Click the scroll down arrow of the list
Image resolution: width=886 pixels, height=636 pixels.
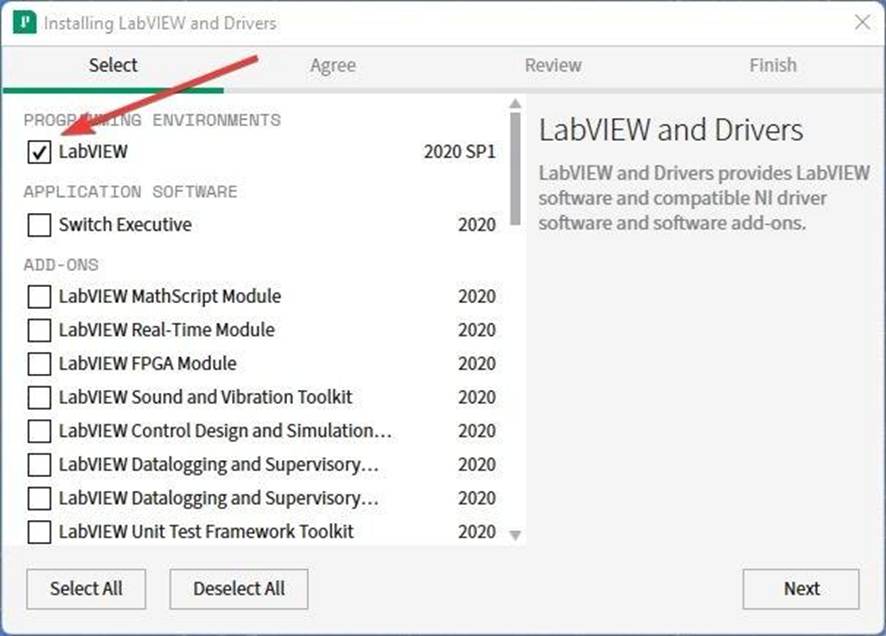(x=515, y=535)
